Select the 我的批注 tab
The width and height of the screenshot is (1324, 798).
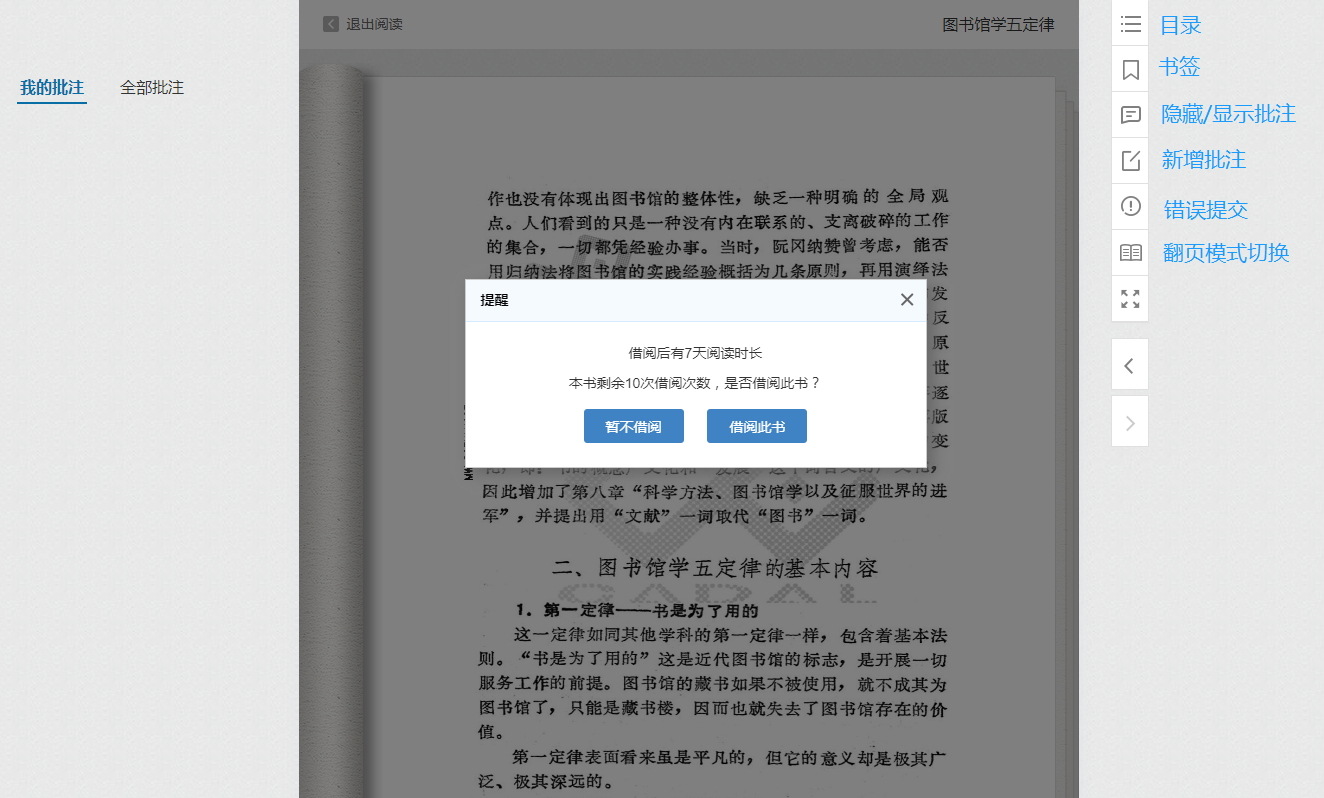[x=52, y=88]
